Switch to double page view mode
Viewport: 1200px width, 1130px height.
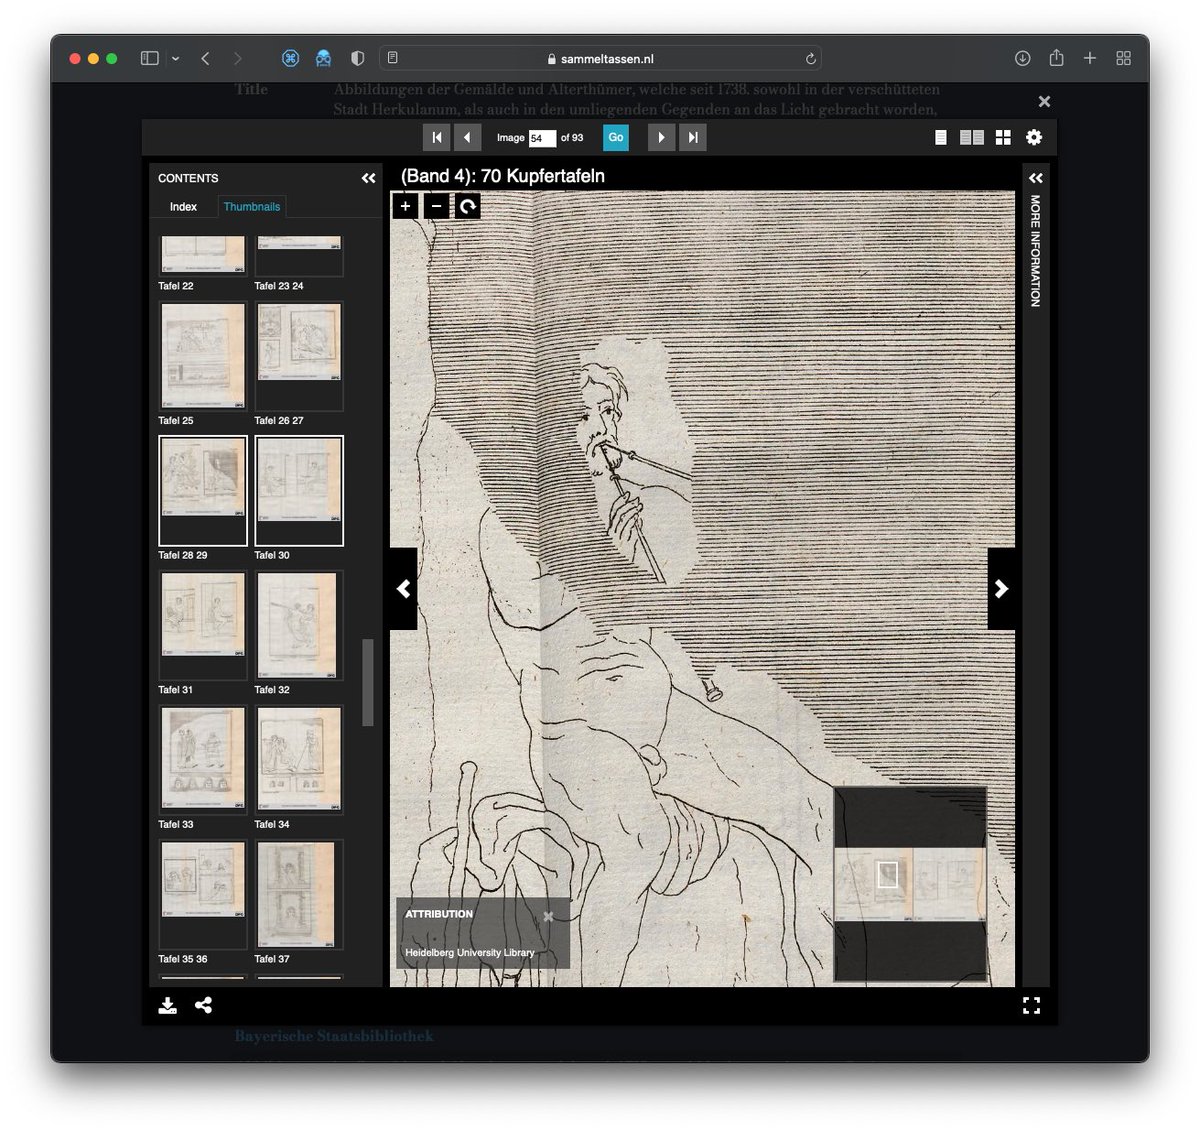[971, 137]
